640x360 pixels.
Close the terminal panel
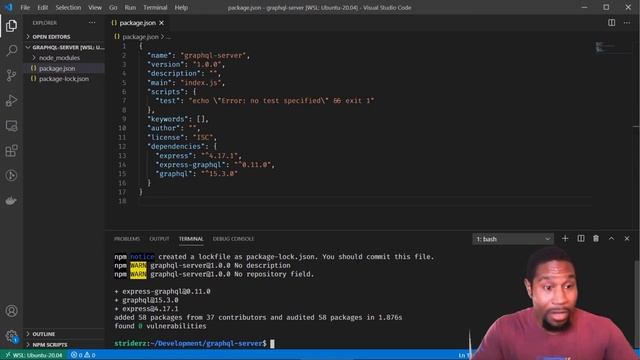coord(627,238)
